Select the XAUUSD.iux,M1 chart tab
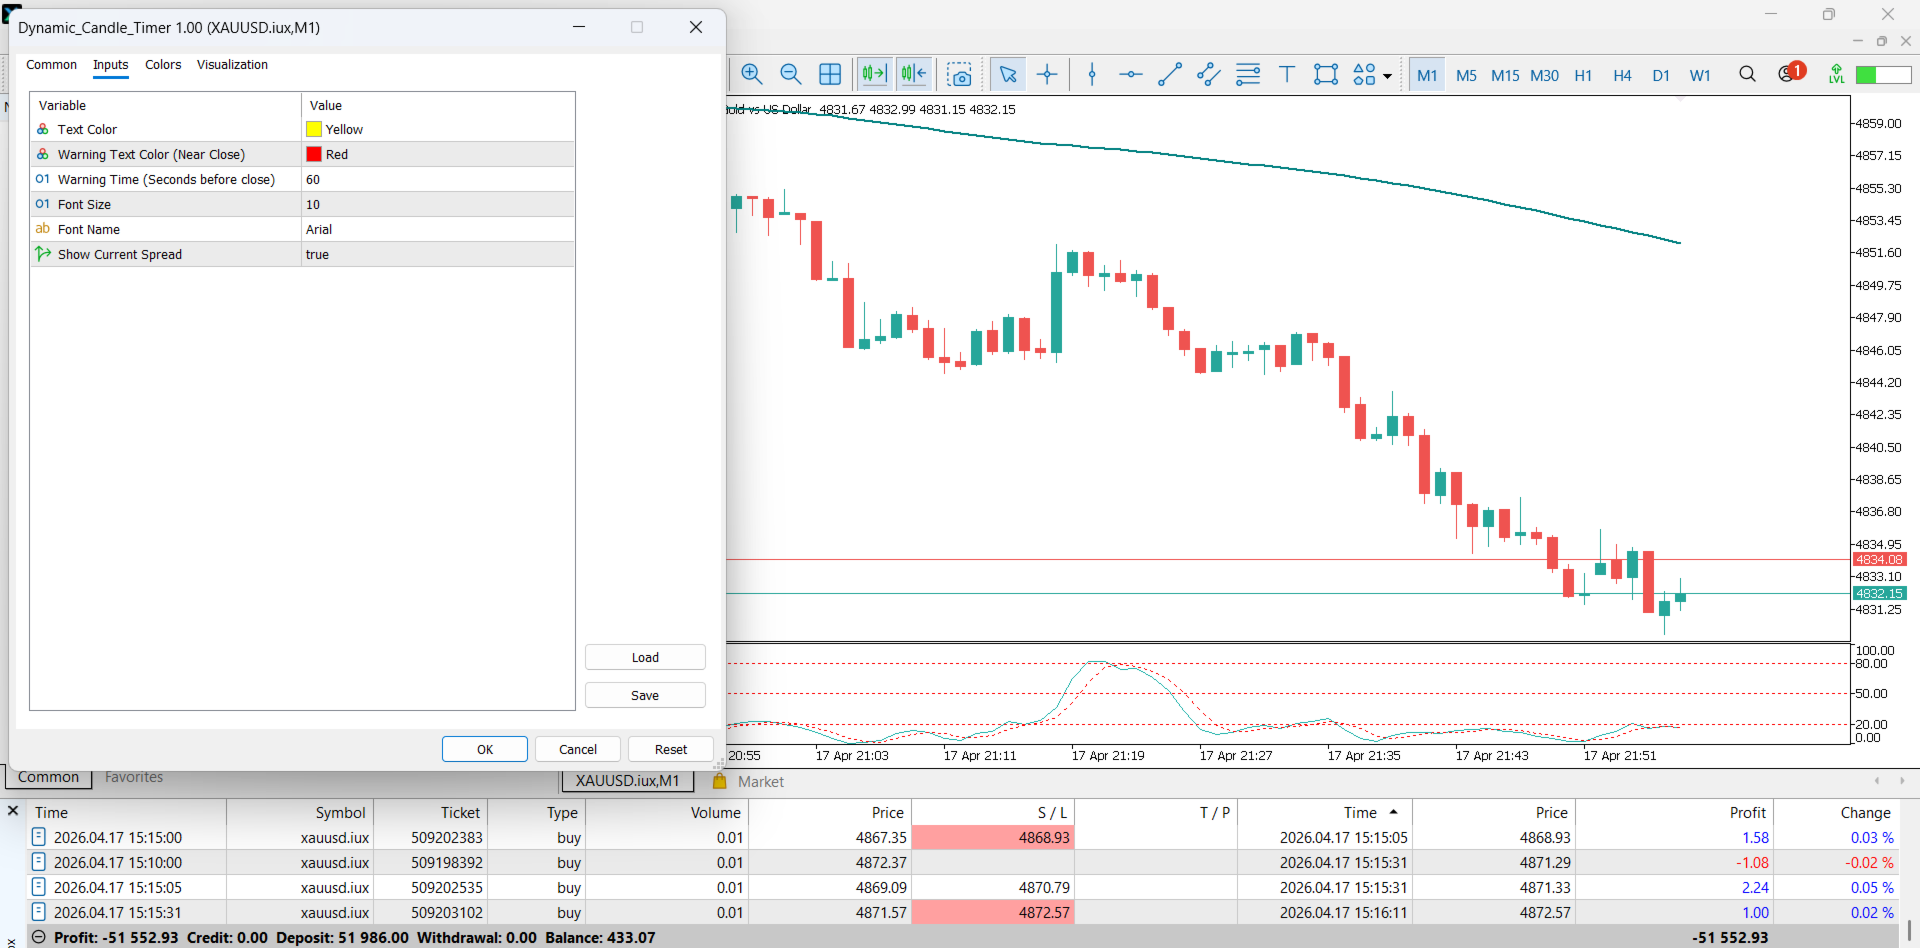 pos(627,781)
